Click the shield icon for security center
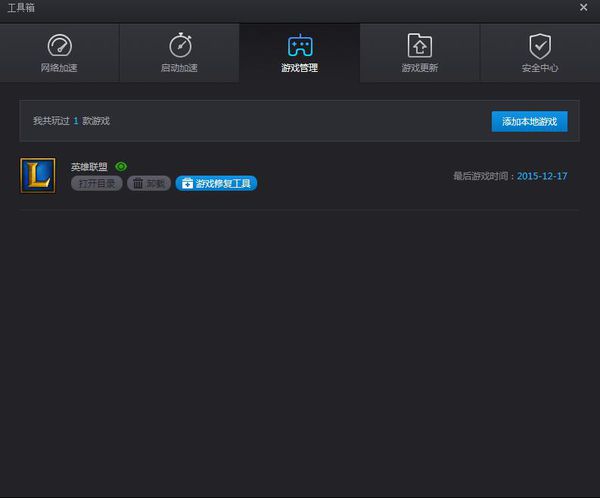 click(540, 45)
